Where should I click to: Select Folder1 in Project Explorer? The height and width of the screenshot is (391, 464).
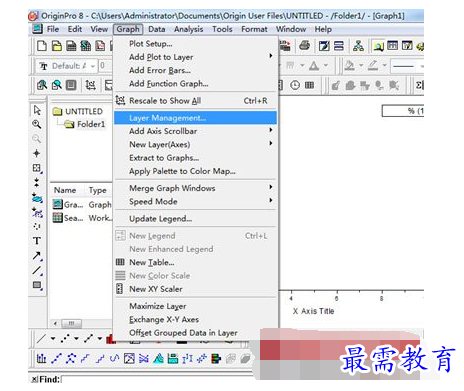click(x=85, y=124)
